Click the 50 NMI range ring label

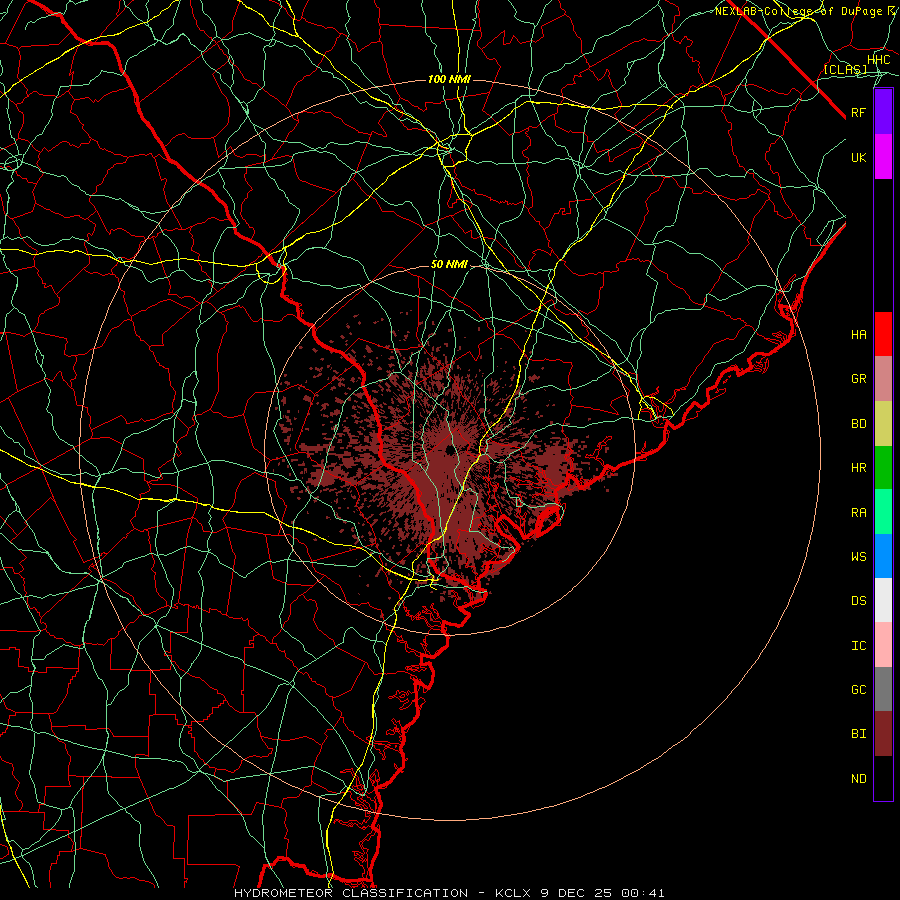pyautogui.click(x=449, y=264)
